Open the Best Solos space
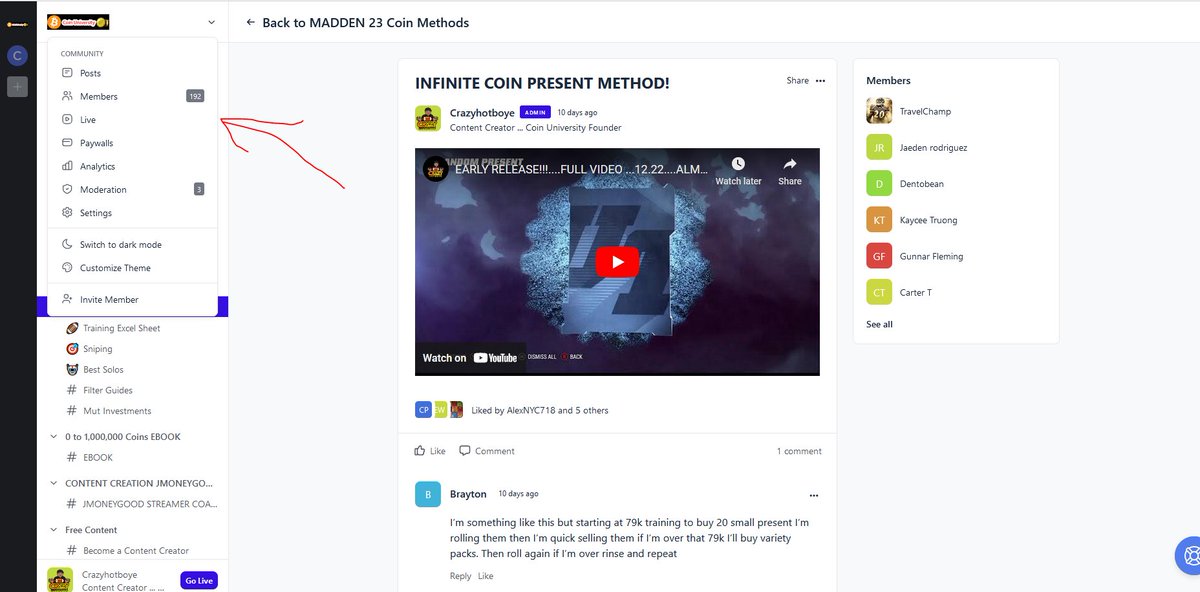Viewport: 1200px width, 592px height. (x=103, y=370)
